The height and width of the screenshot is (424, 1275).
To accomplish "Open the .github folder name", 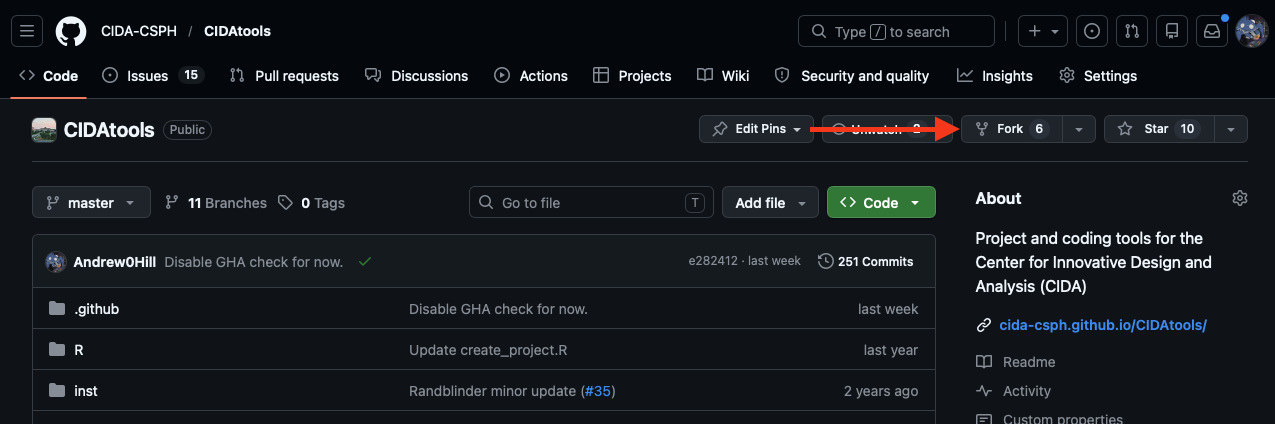I will 97,309.
